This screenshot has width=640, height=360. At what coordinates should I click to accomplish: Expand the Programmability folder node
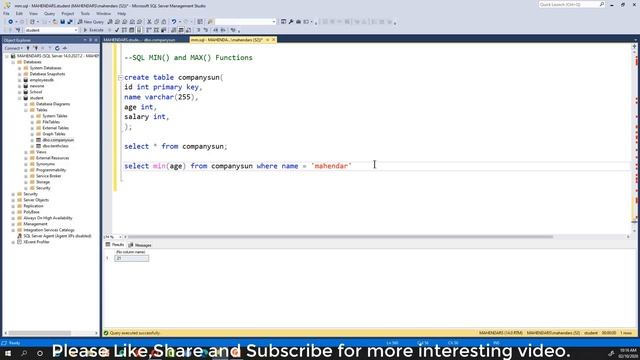pos(26,170)
